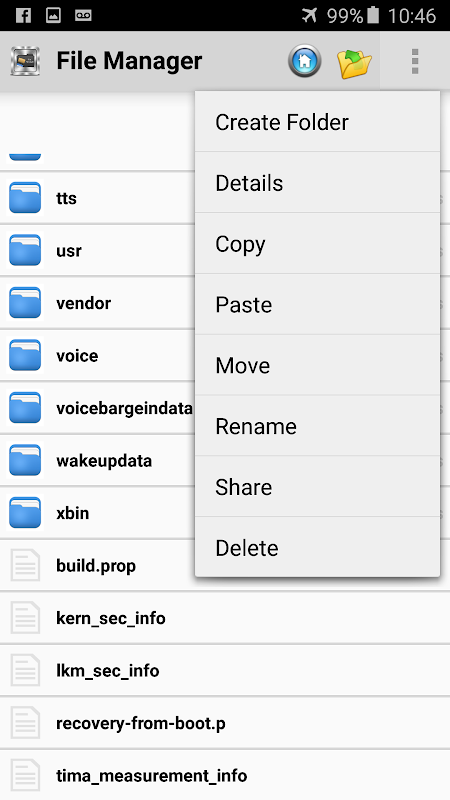The height and width of the screenshot is (800, 450).
Task: Tap the 10:46 clock in status bar
Action: pos(412,16)
